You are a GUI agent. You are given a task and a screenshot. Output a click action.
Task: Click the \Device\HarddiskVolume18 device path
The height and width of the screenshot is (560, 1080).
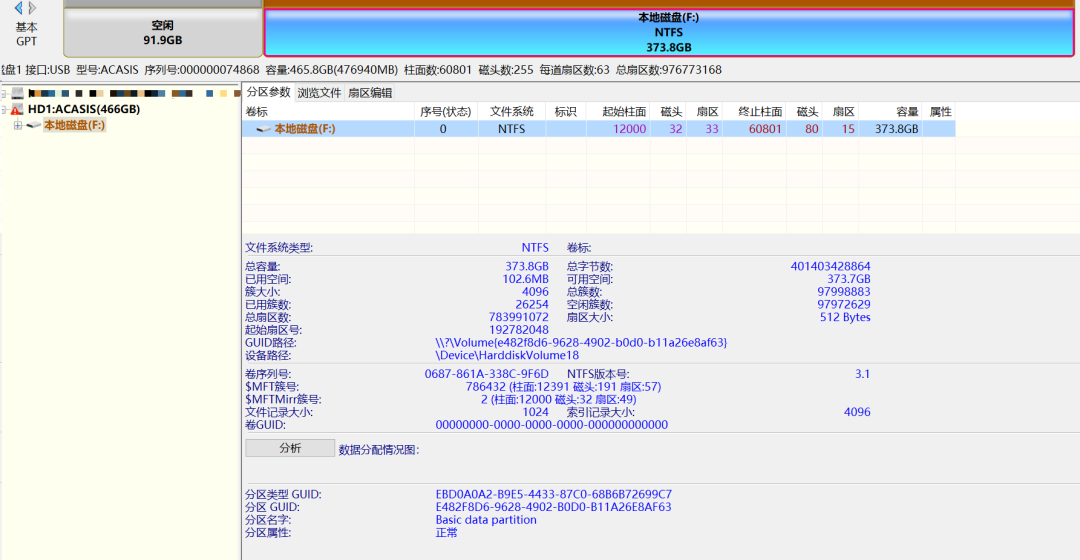coord(507,355)
